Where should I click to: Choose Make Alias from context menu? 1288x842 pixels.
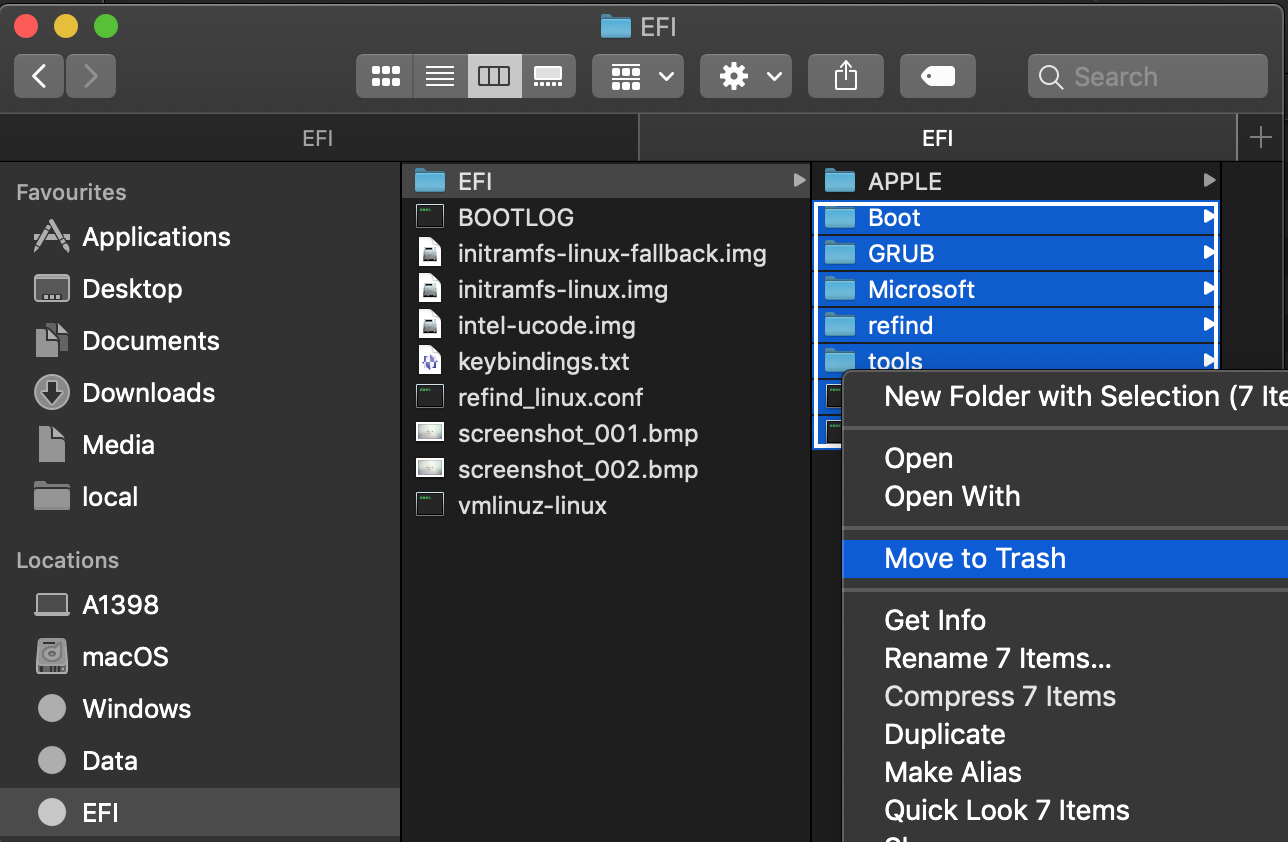(x=1066, y=773)
